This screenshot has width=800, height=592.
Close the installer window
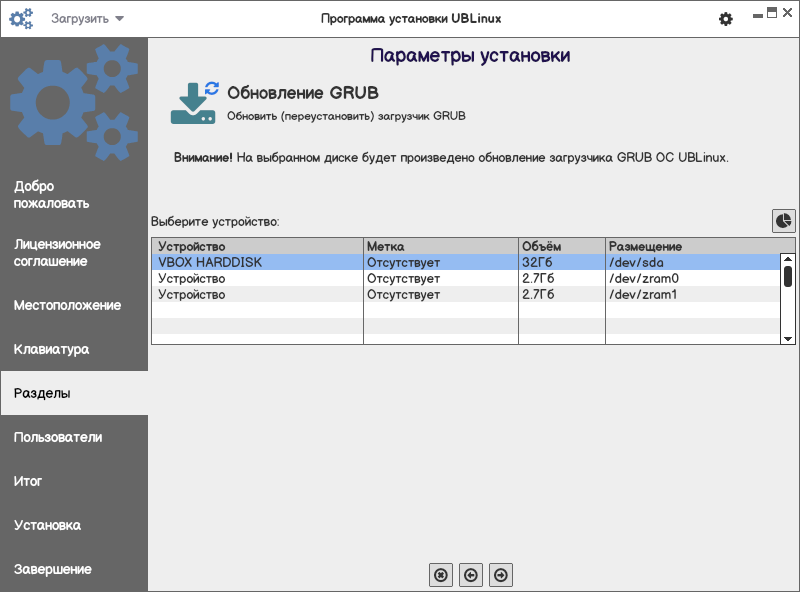click(x=787, y=13)
